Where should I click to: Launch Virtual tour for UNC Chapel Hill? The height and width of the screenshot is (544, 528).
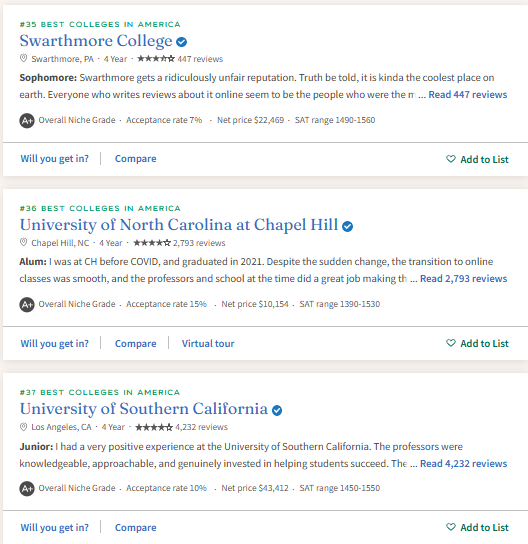pos(208,343)
